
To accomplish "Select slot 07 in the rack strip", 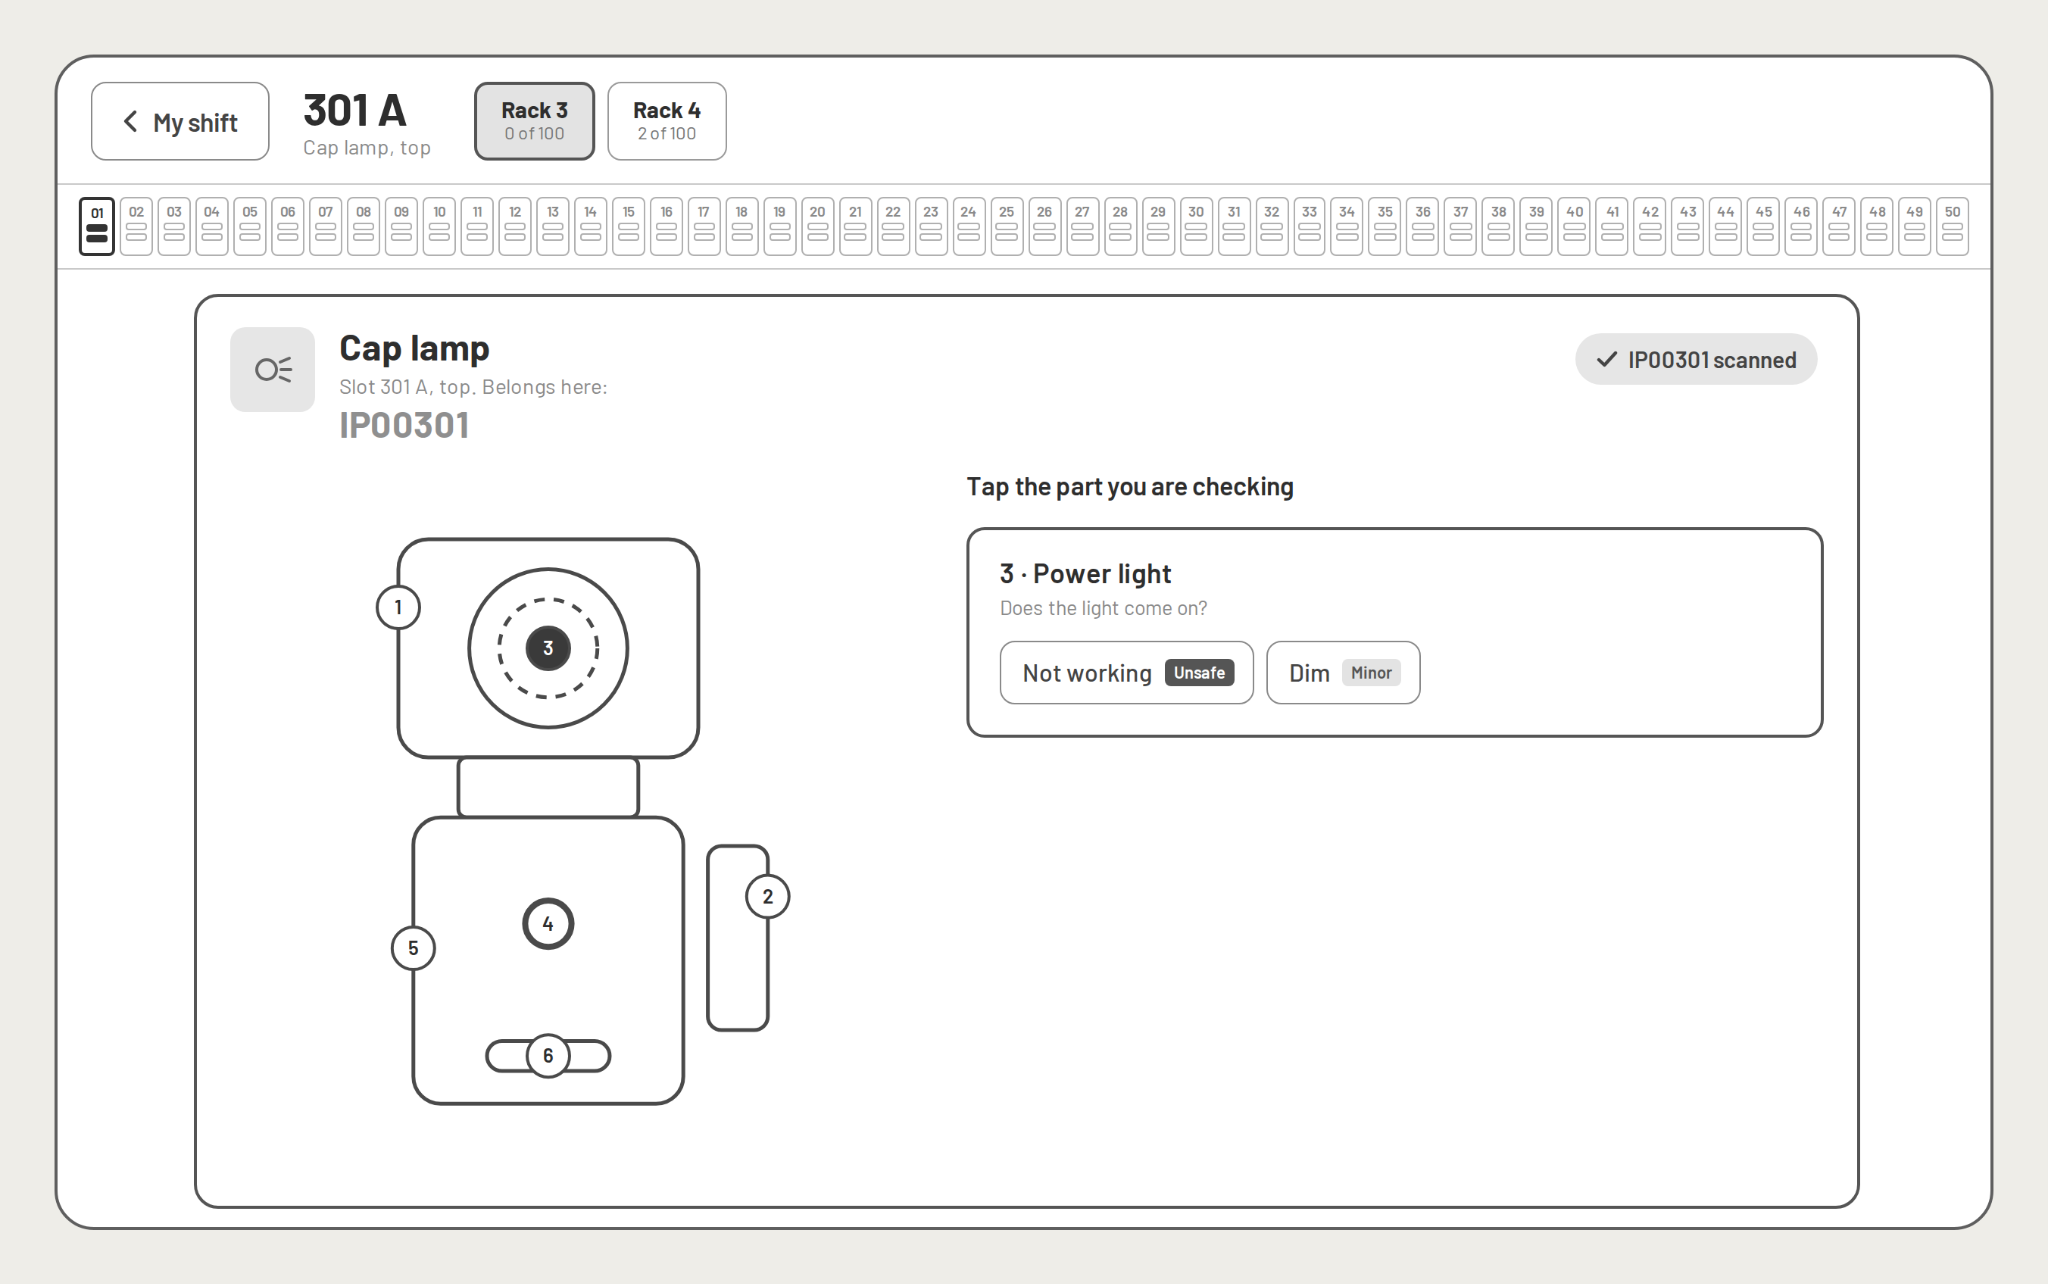I will (x=326, y=226).
